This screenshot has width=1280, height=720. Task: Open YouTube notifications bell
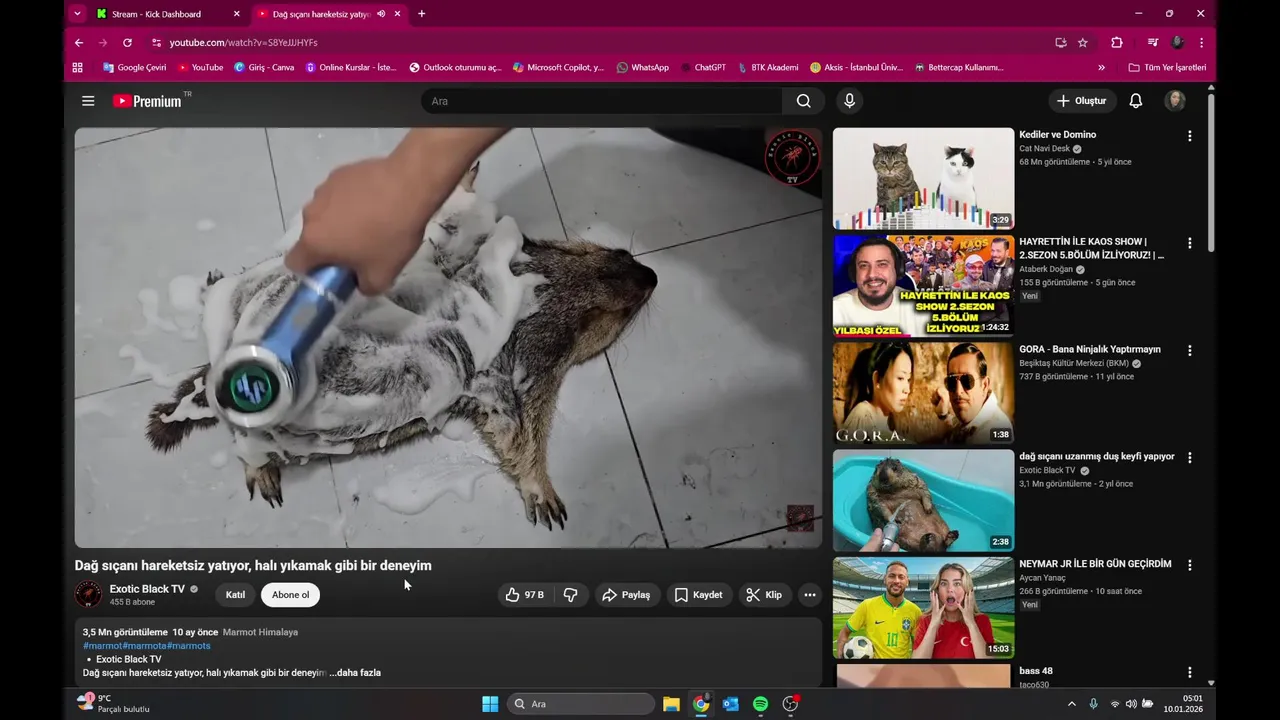tap(1136, 101)
